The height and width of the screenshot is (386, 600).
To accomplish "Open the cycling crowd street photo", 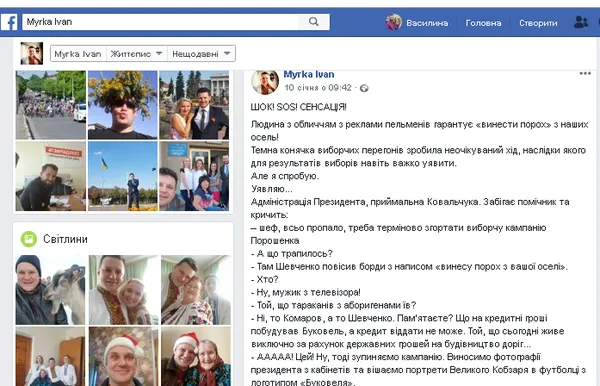I will click(x=51, y=105).
